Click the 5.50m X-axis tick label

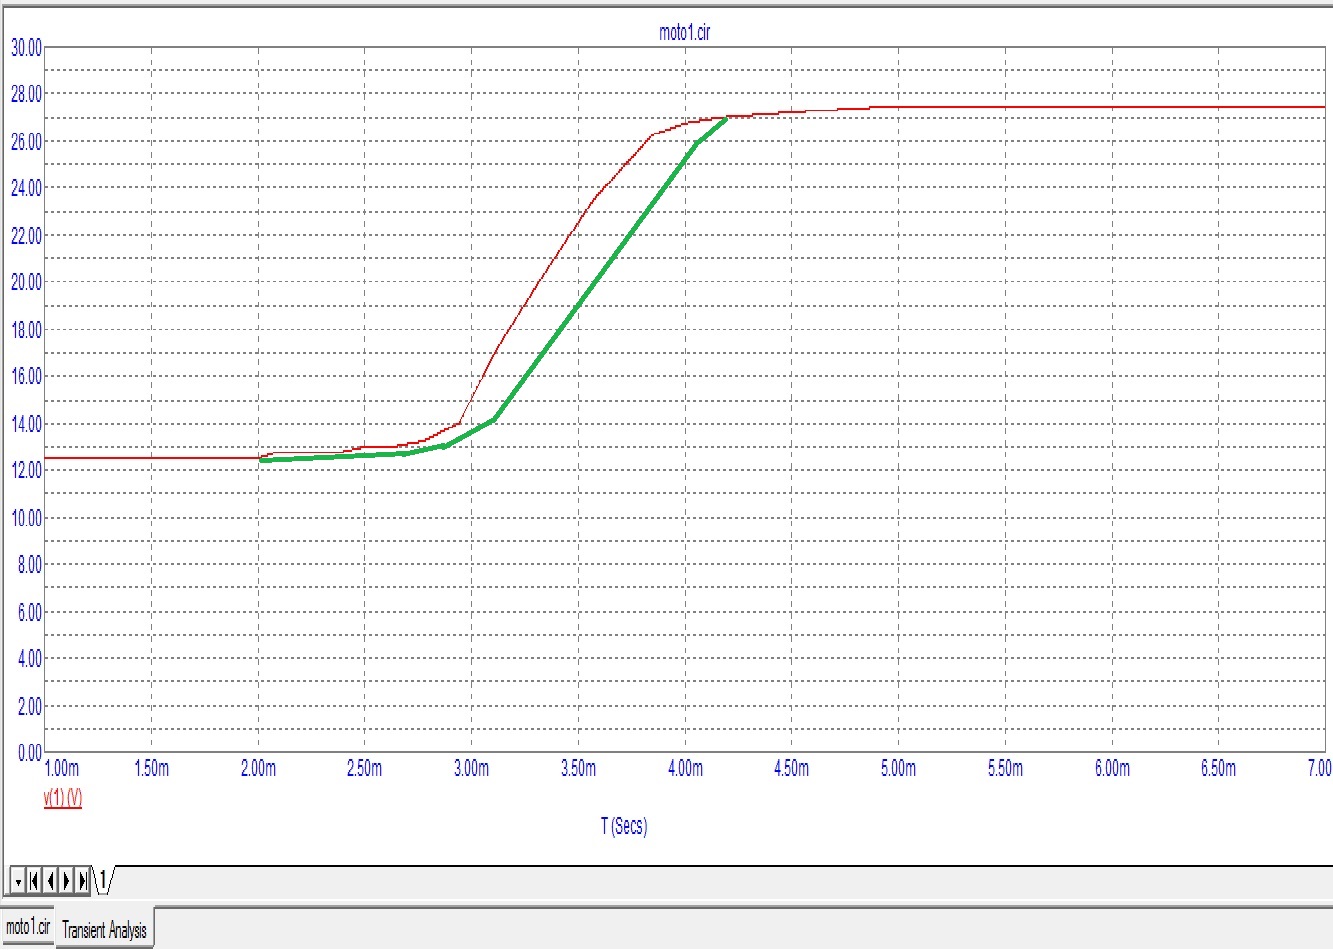tap(1005, 768)
